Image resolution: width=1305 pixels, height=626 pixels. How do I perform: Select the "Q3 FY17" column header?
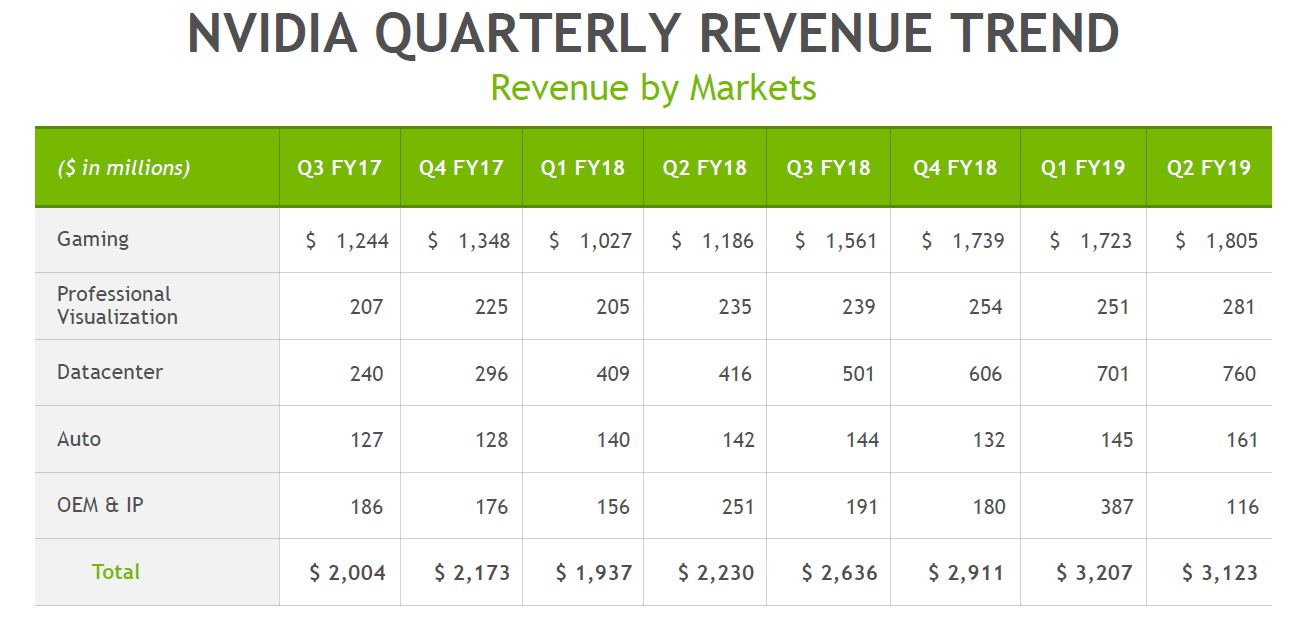(339, 168)
